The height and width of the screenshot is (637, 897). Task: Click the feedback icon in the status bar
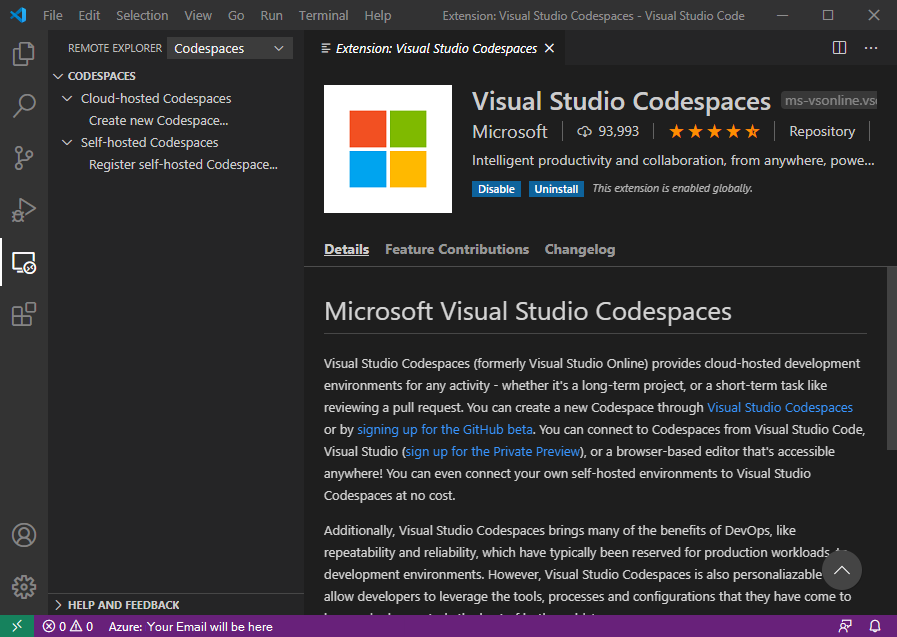847,626
